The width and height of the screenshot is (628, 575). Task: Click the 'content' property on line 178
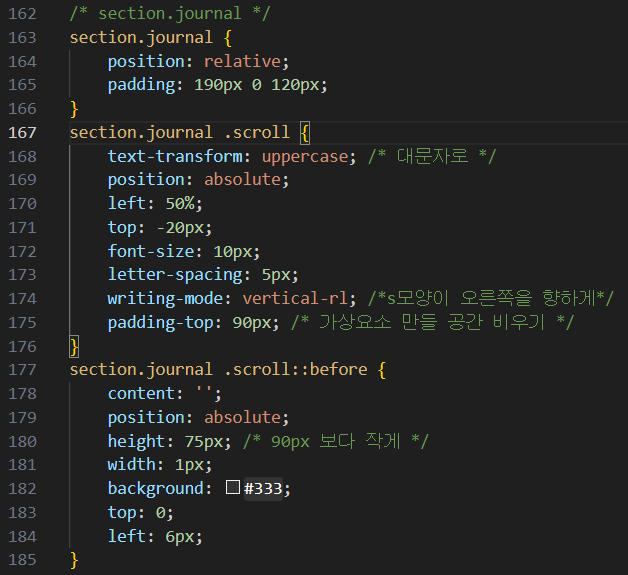click(x=141, y=393)
